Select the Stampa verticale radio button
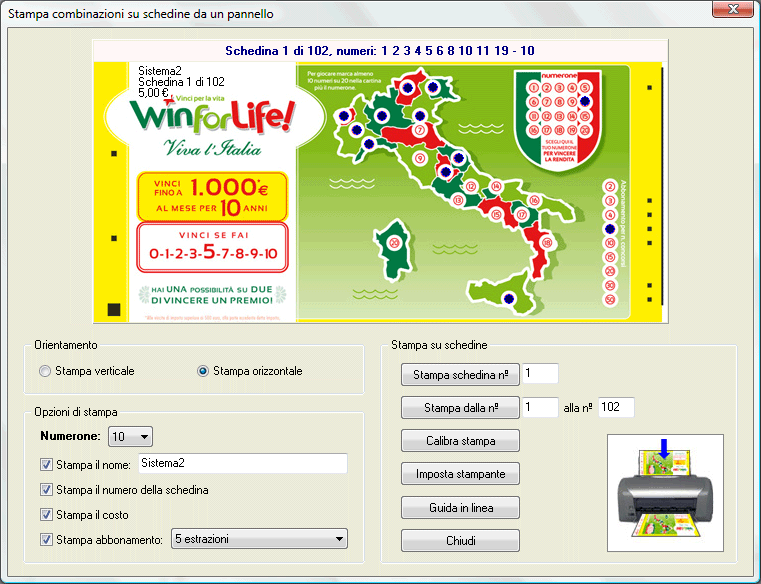This screenshot has height=584, width=761. [x=45, y=372]
